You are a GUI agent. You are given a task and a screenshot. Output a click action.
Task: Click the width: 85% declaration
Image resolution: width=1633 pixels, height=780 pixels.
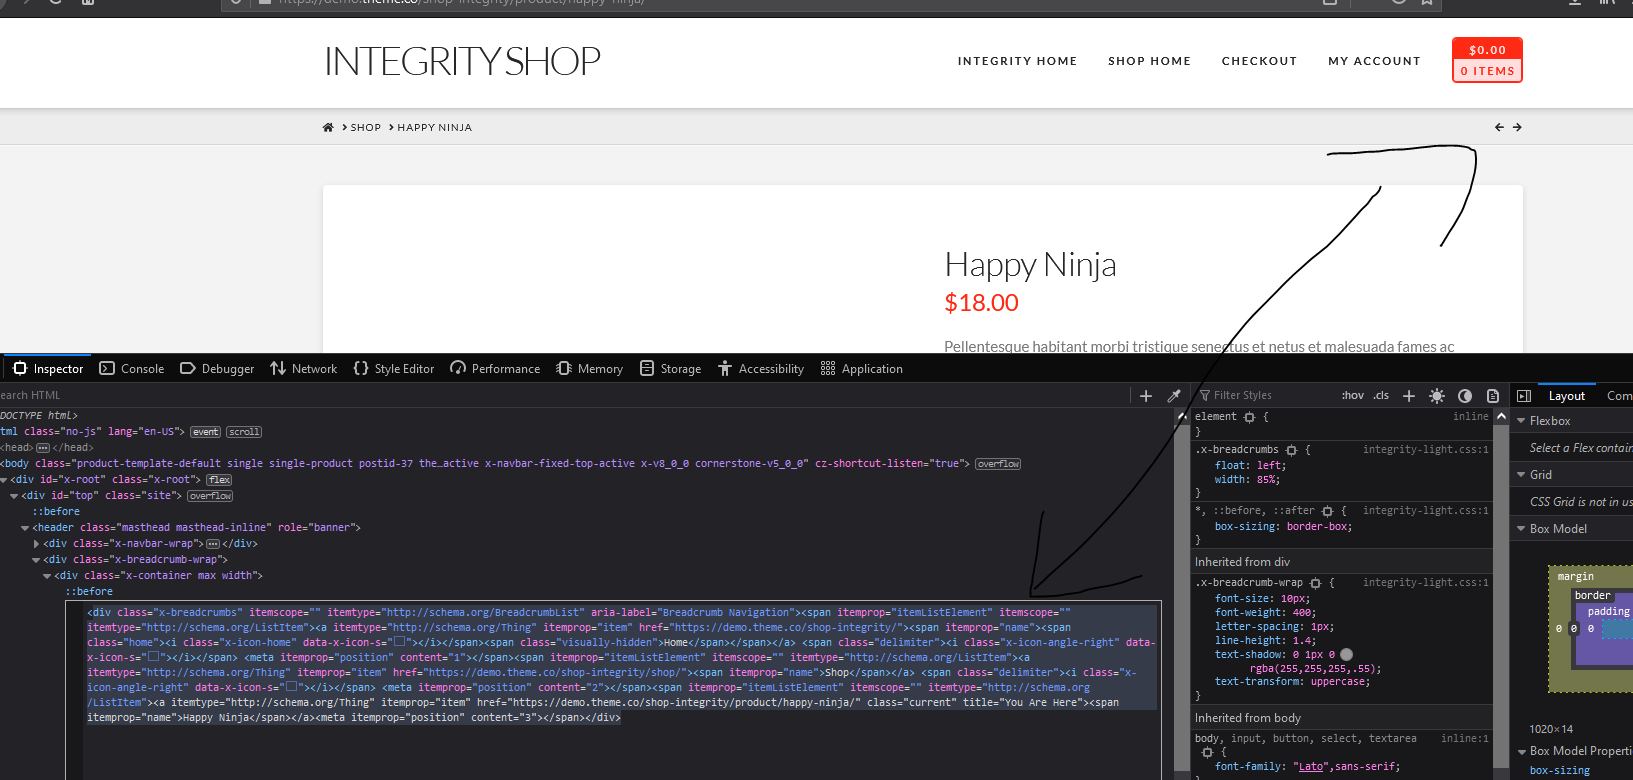(1247, 479)
